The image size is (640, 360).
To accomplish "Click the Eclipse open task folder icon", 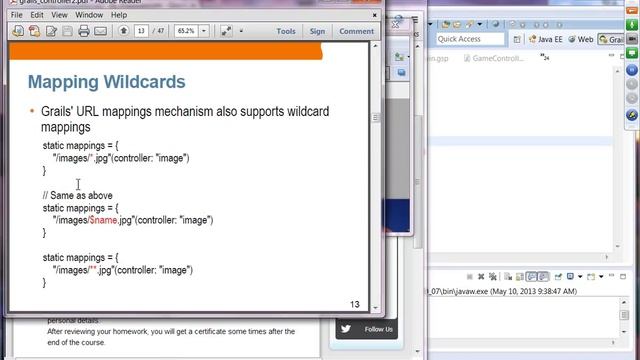I will click(457, 25).
